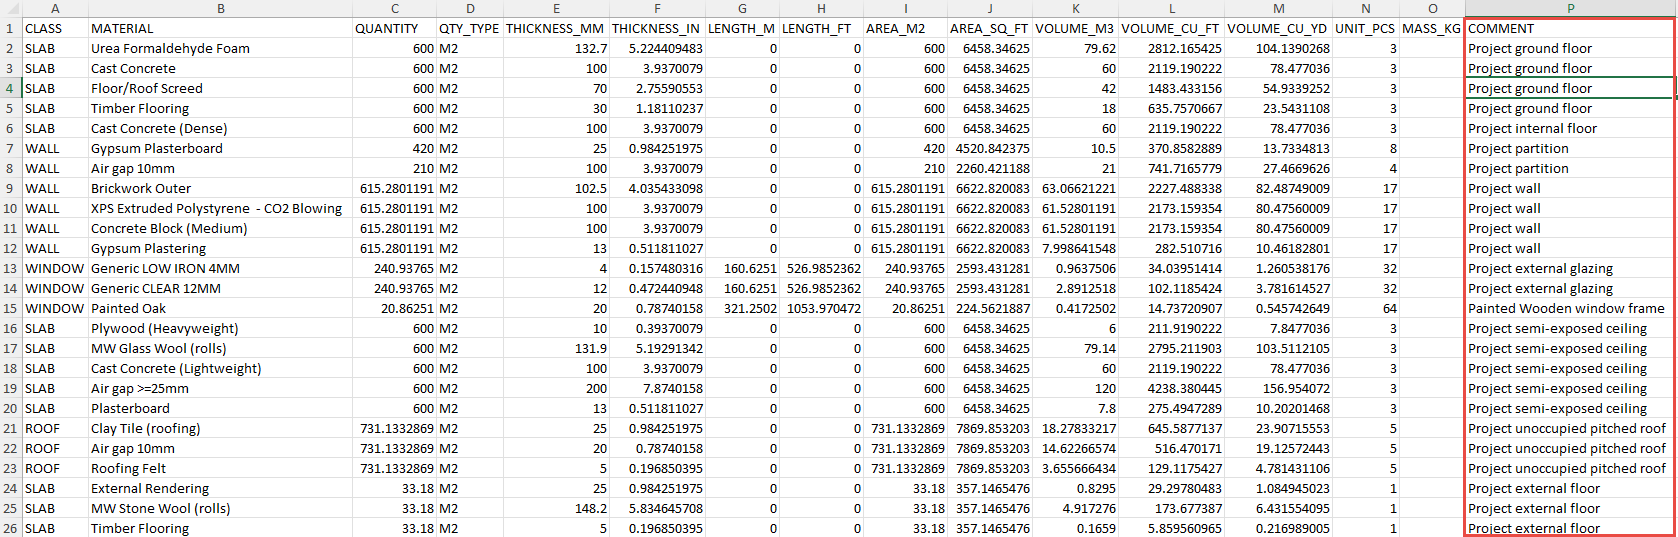
Task: Click the VOLUME_M3 header cell
Action: tap(1074, 28)
